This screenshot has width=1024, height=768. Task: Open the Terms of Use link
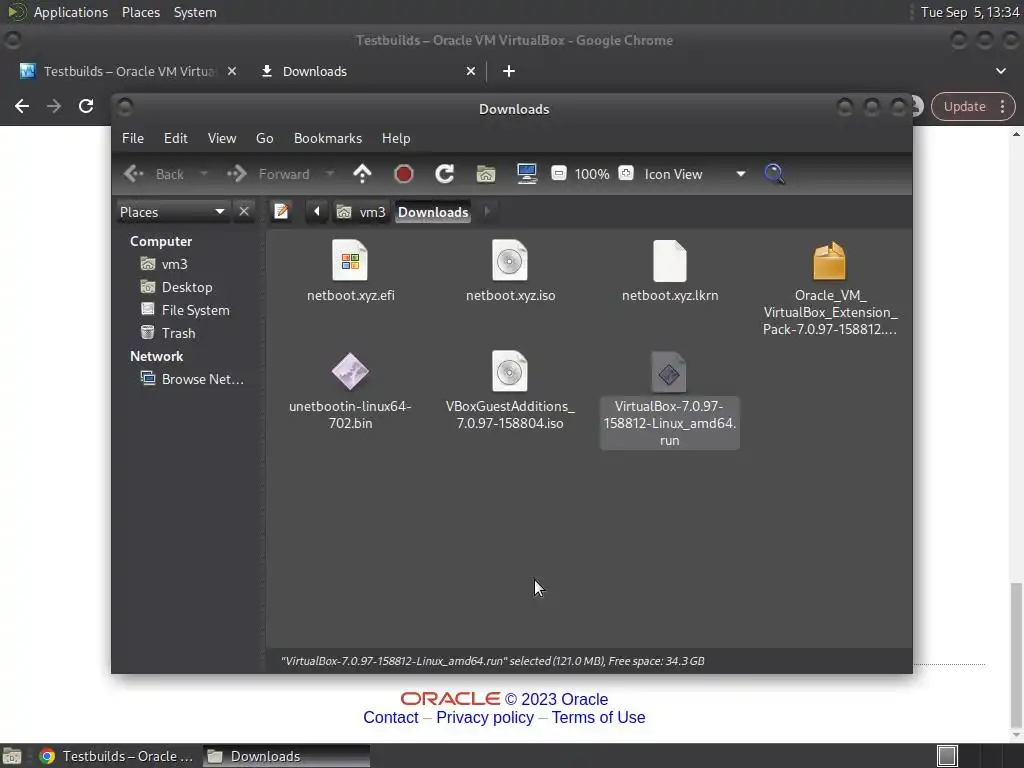598,718
